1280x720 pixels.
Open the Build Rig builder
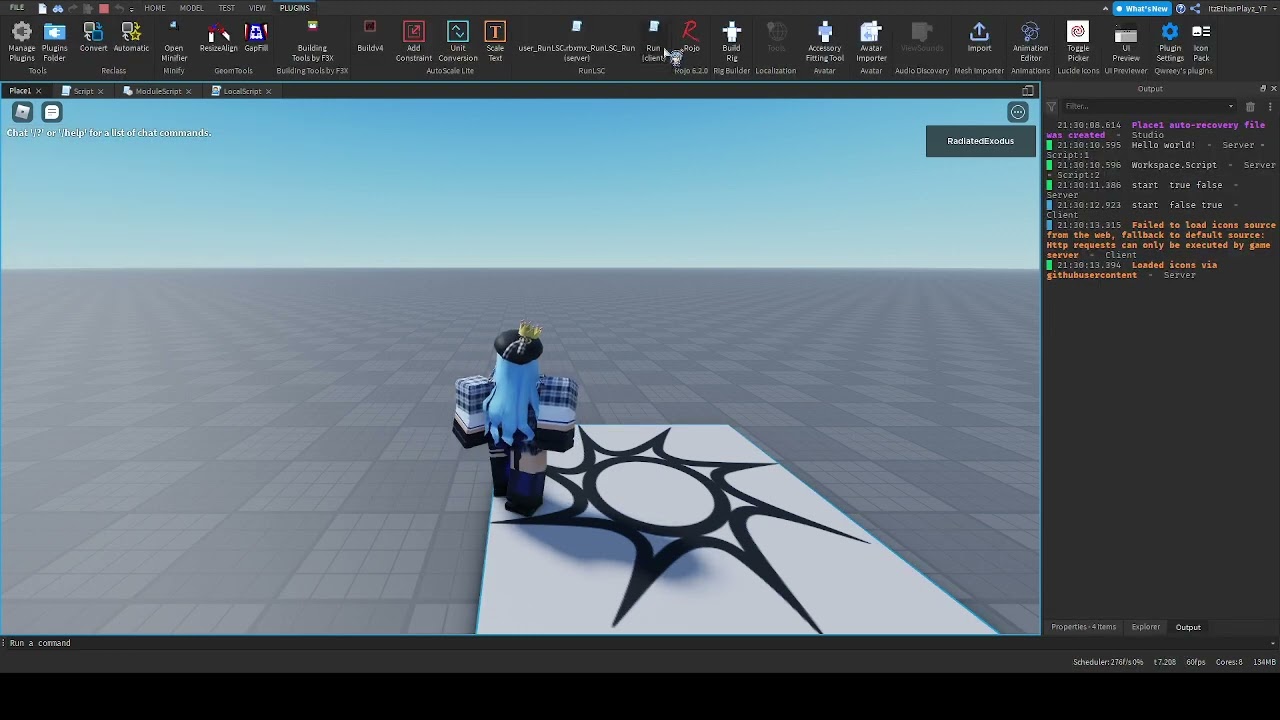[731, 42]
